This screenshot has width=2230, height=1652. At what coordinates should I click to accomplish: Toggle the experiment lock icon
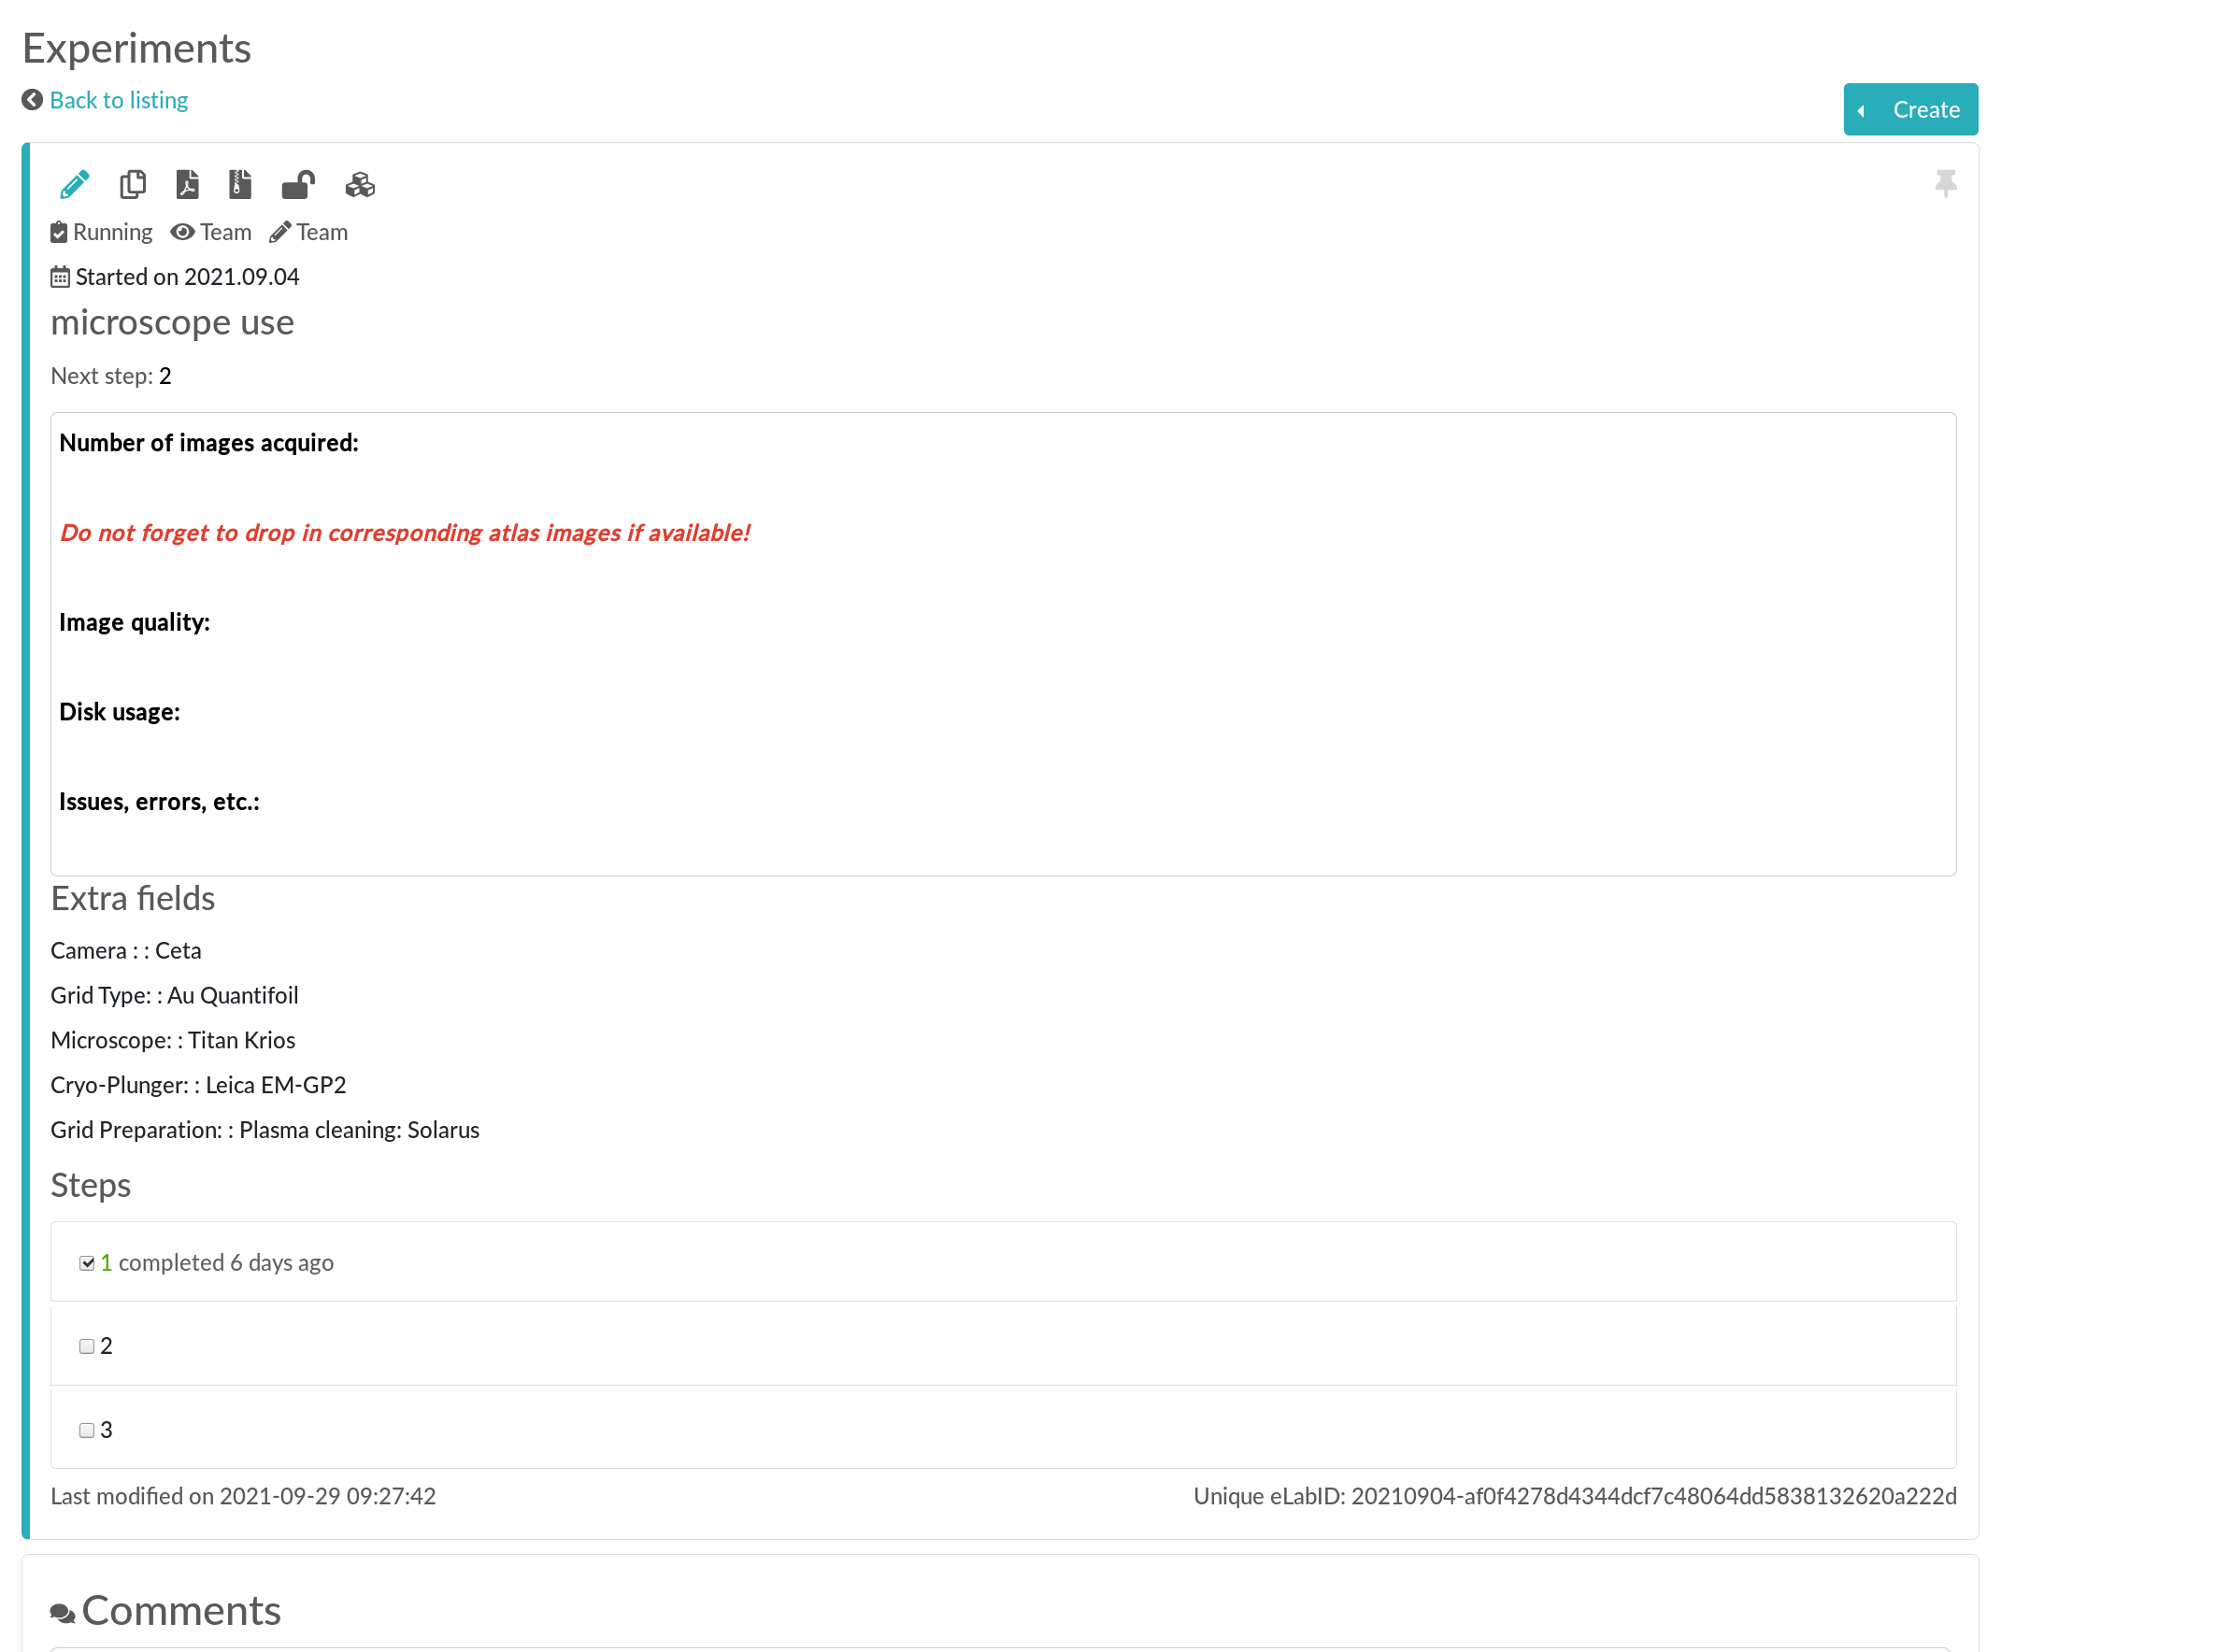(298, 185)
